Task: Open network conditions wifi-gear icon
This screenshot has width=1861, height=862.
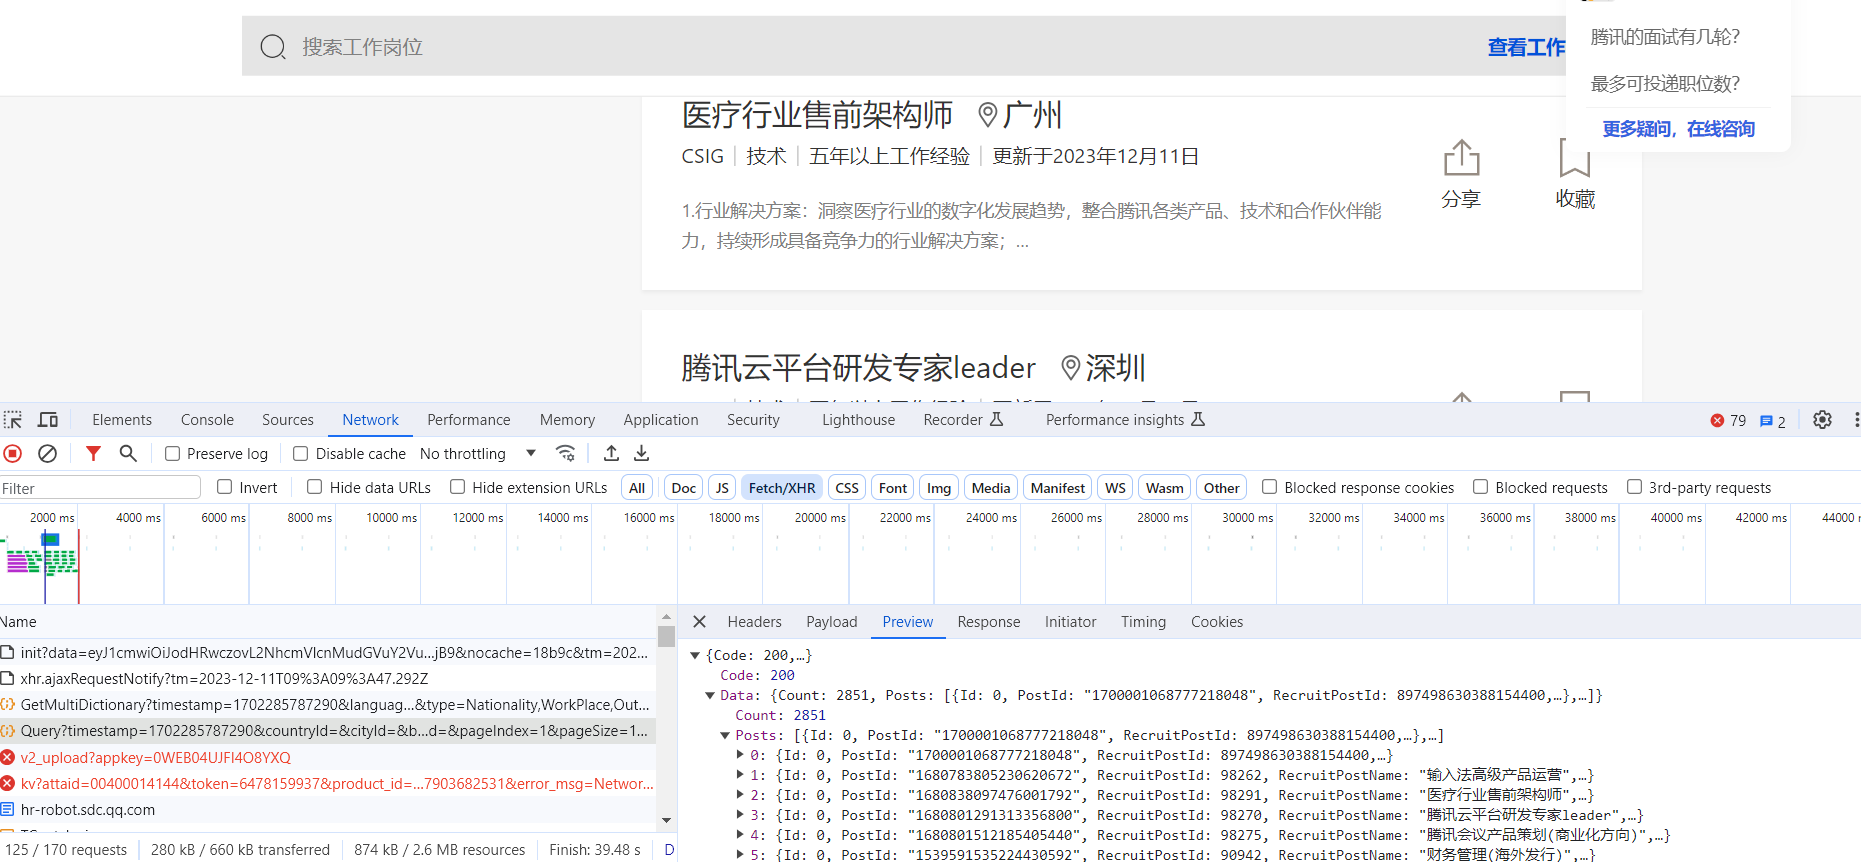Action: click(566, 454)
